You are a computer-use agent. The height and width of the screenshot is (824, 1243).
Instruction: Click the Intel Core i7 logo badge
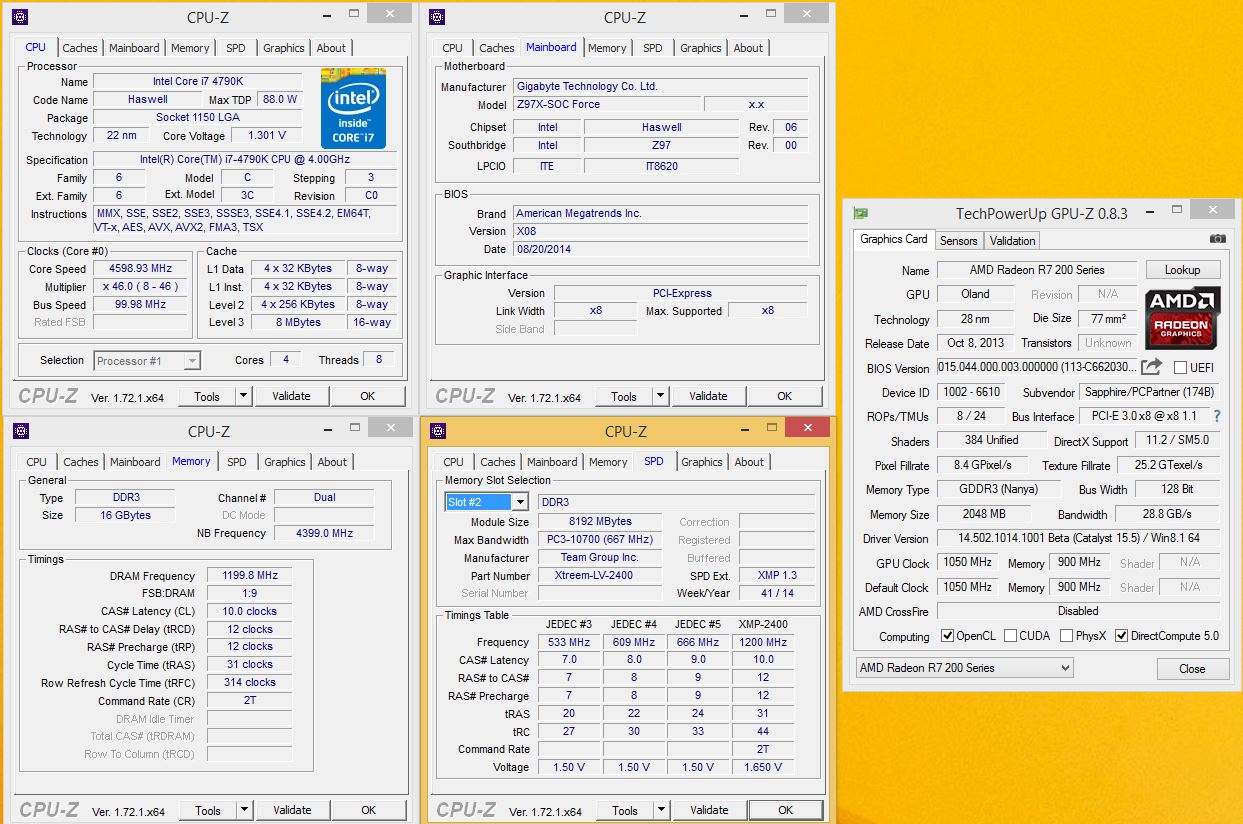point(353,109)
